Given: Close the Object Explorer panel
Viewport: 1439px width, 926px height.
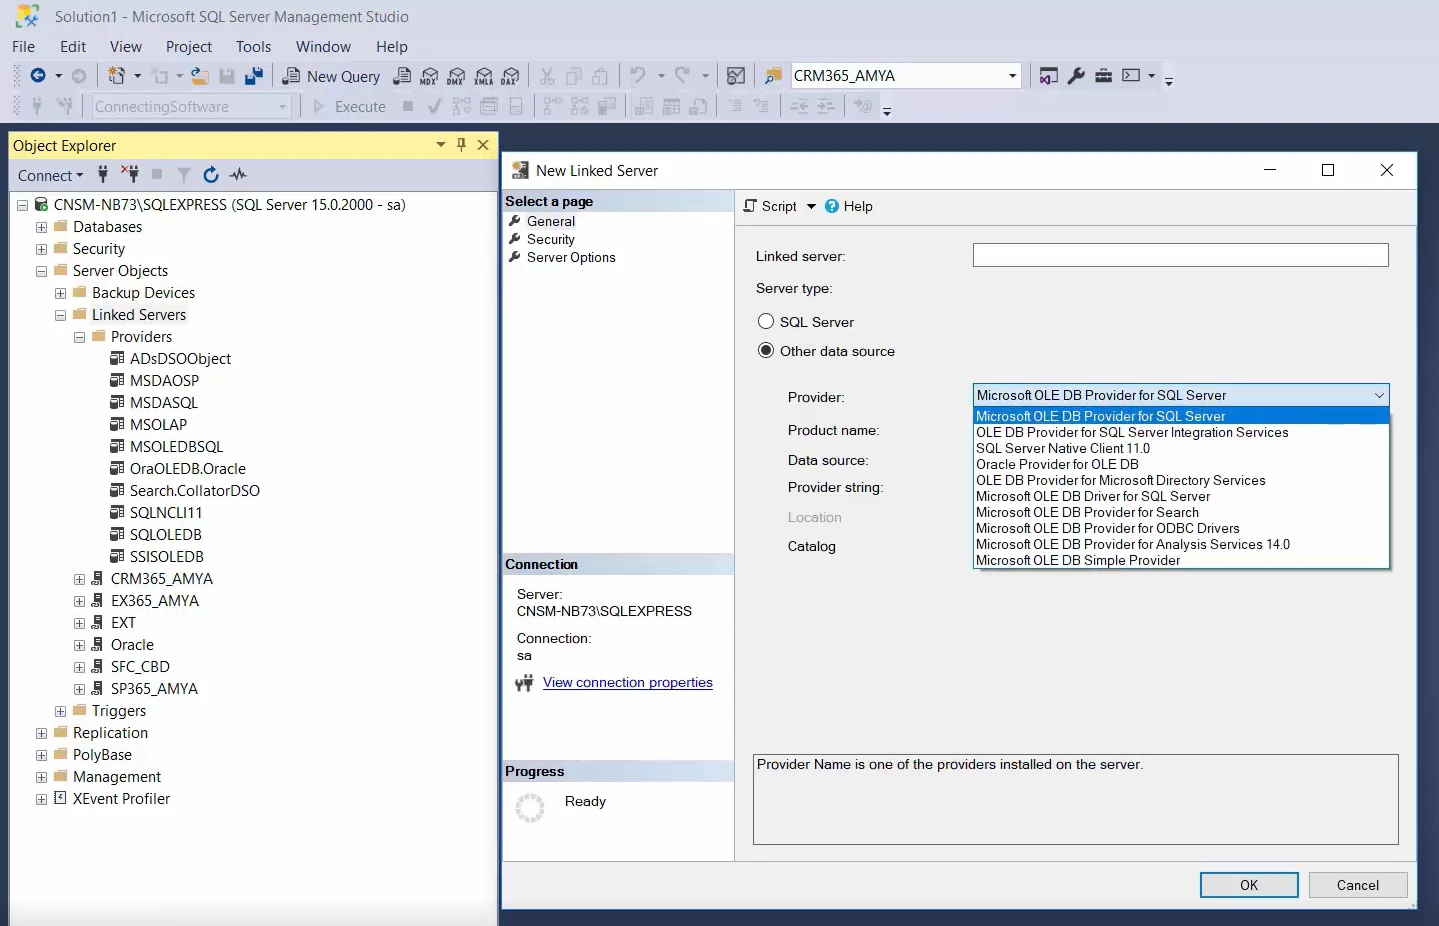Looking at the screenshot, I should coord(483,145).
